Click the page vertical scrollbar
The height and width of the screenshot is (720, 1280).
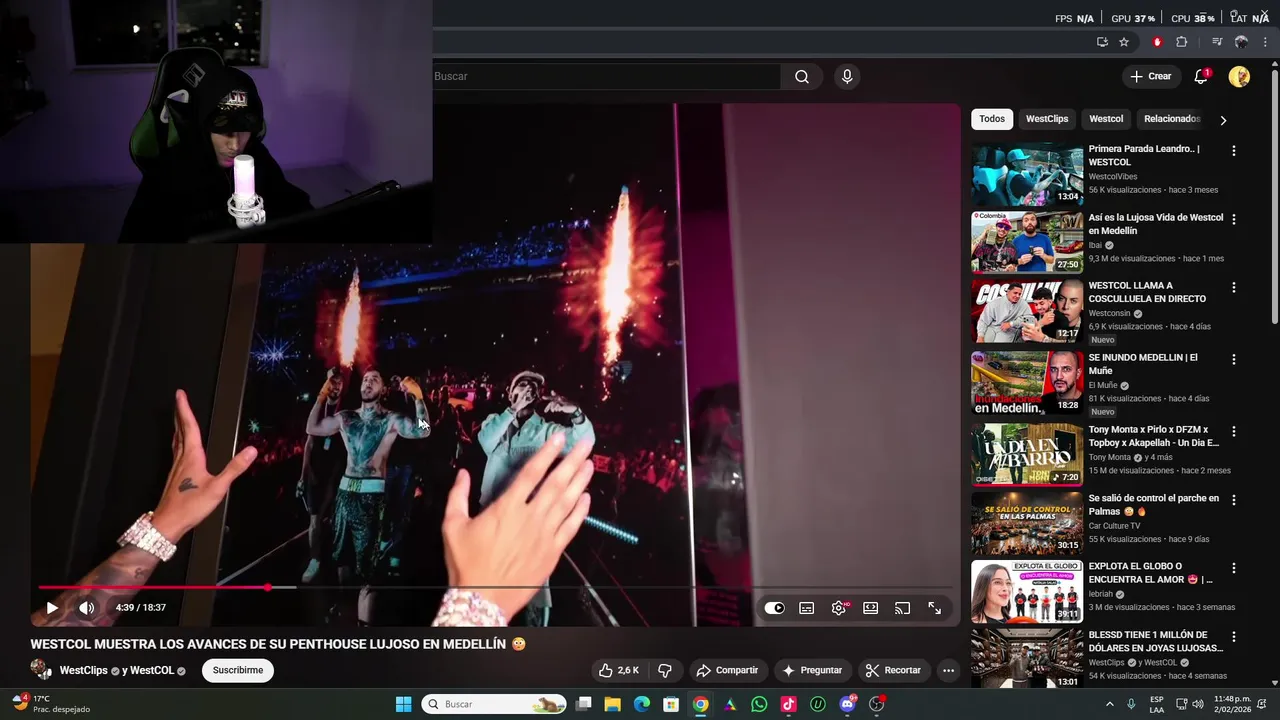coord(1275,195)
